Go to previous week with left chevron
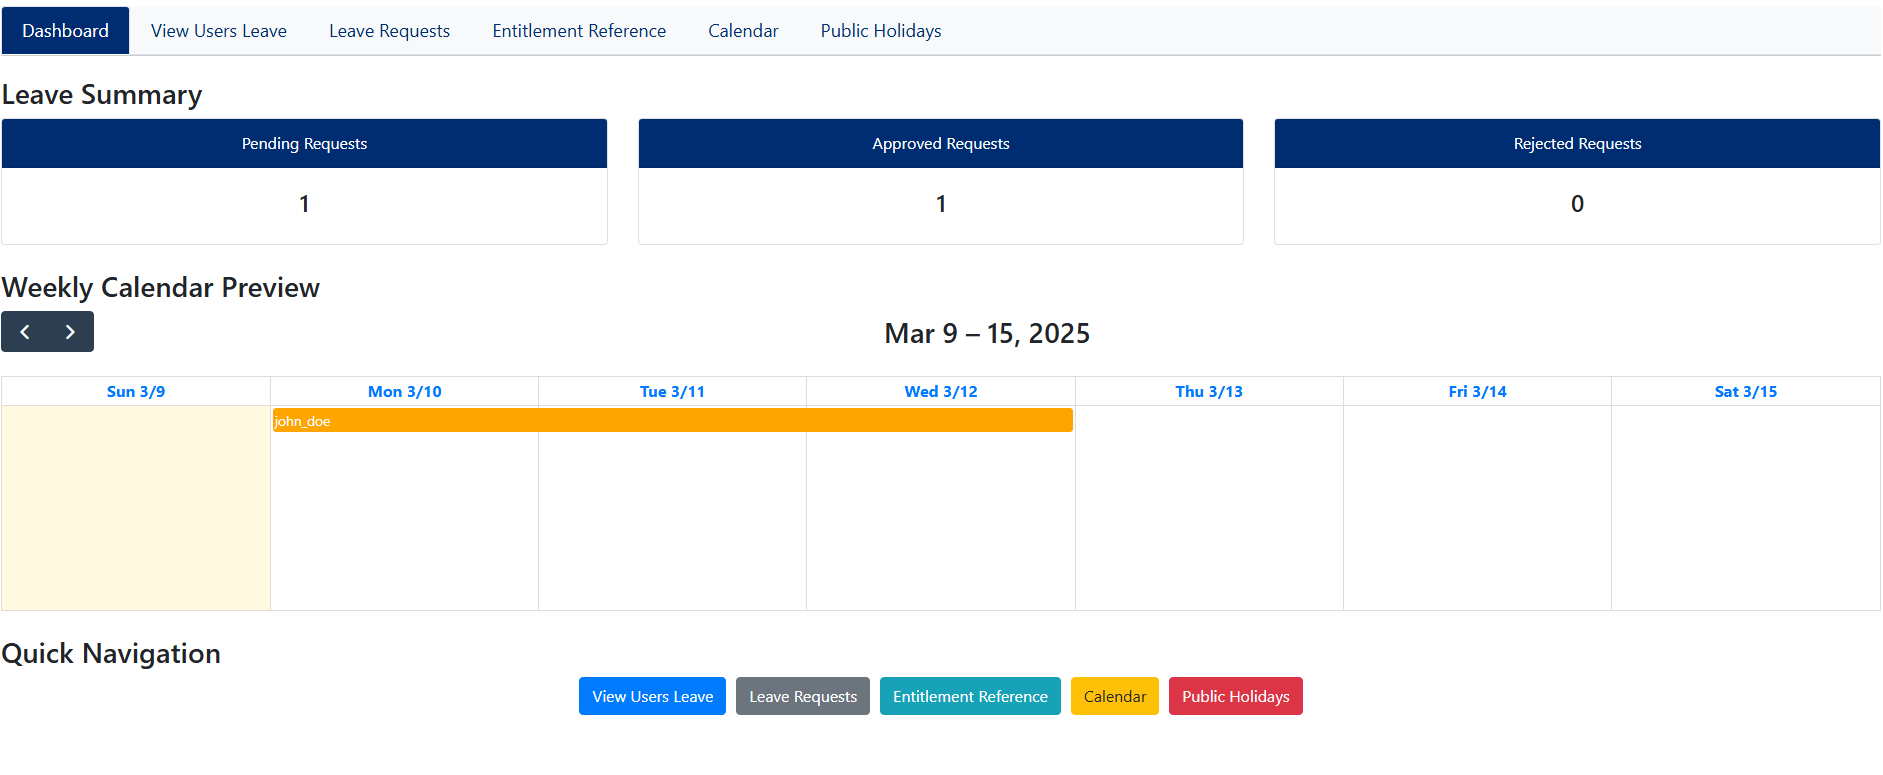The width and height of the screenshot is (1883, 775). [x=25, y=332]
